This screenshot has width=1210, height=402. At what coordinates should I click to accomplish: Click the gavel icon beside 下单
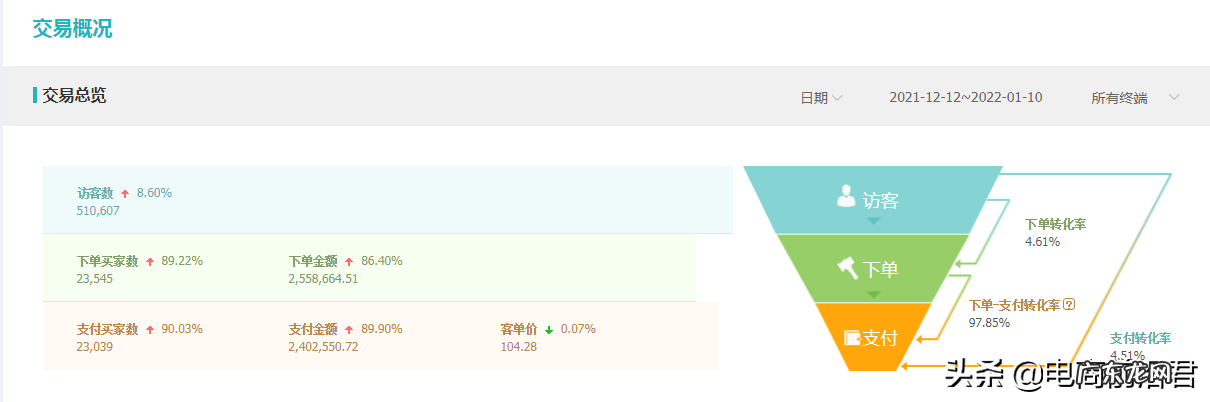coord(848,267)
